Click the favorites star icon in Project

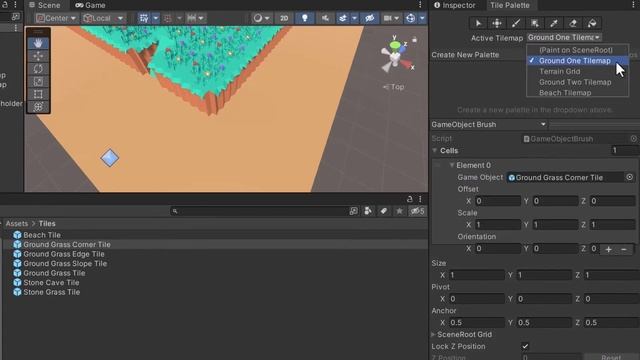(x=399, y=211)
